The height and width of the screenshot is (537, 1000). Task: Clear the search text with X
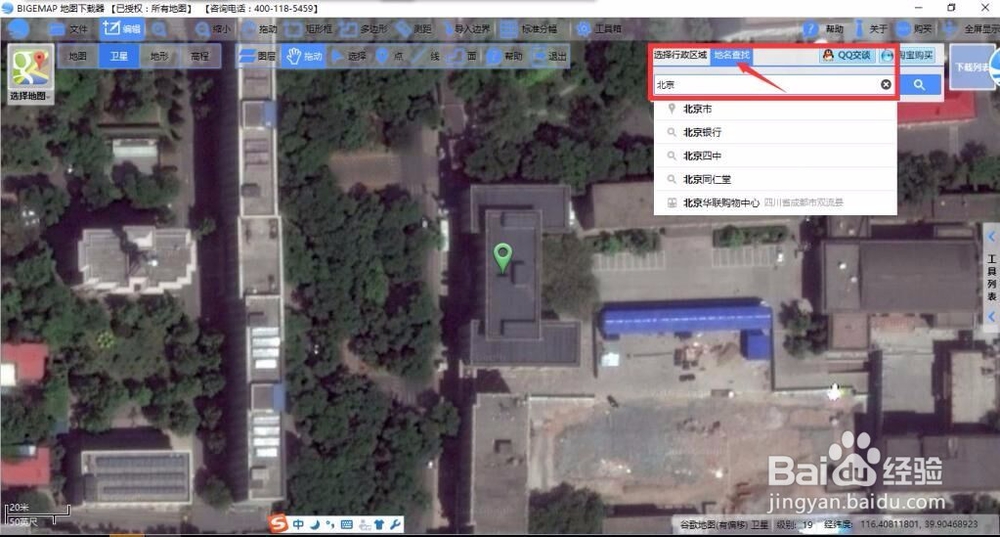[886, 84]
